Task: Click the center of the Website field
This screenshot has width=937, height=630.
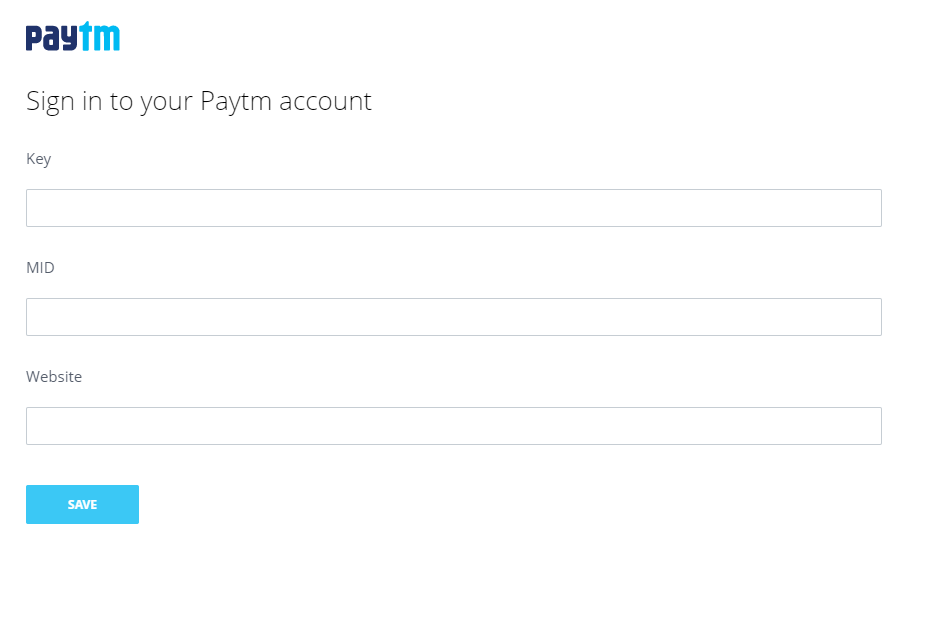Action: [453, 425]
